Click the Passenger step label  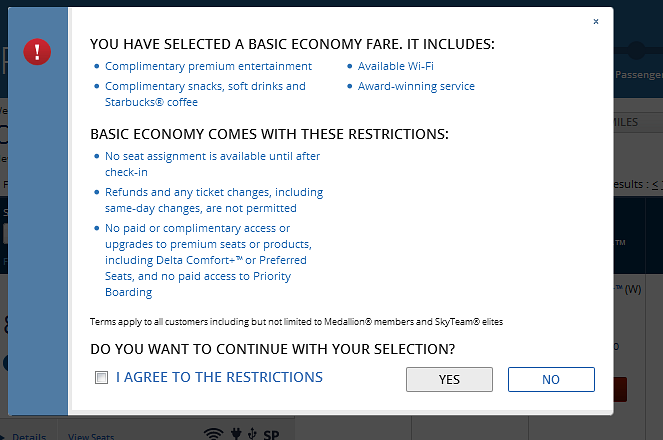[639, 75]
